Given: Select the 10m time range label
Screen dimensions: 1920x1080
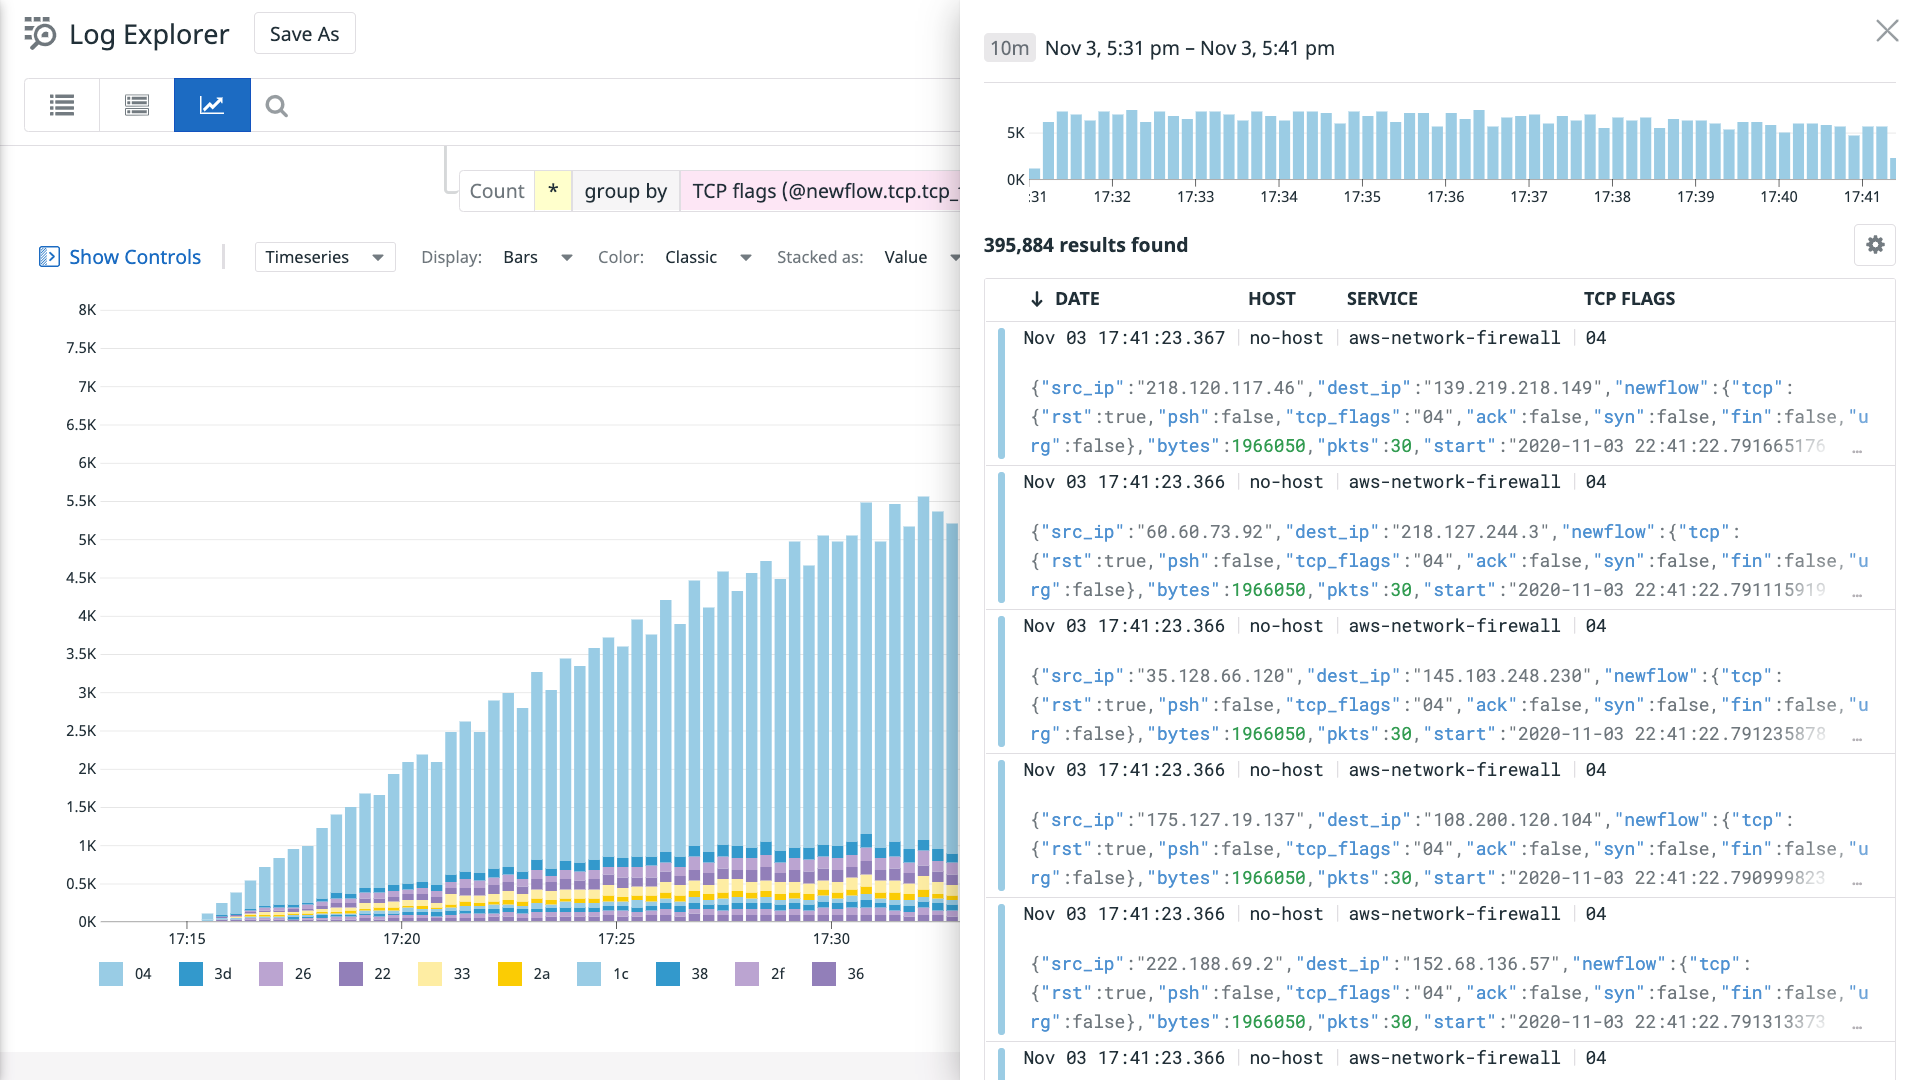Looking at the screenshot, I should click(1009, 47).
